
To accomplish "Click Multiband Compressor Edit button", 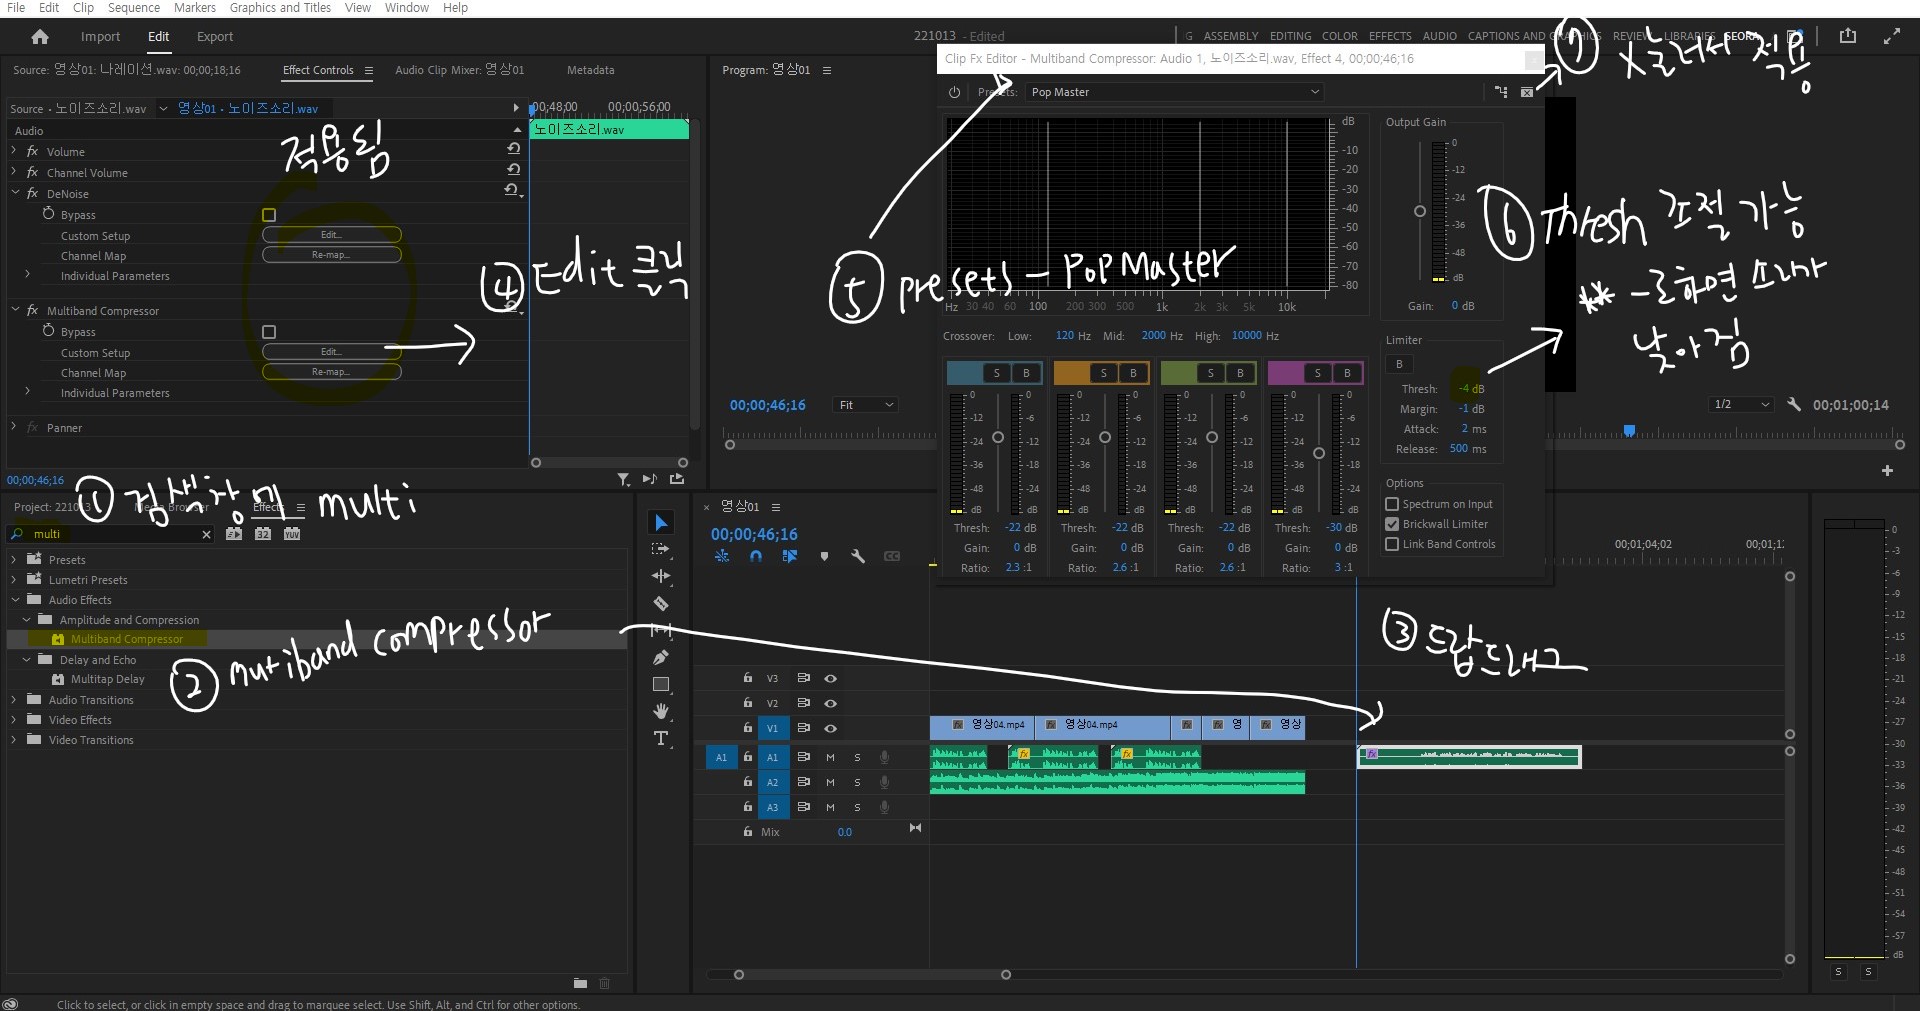I will pyautogui.click(x=331, y=352).
